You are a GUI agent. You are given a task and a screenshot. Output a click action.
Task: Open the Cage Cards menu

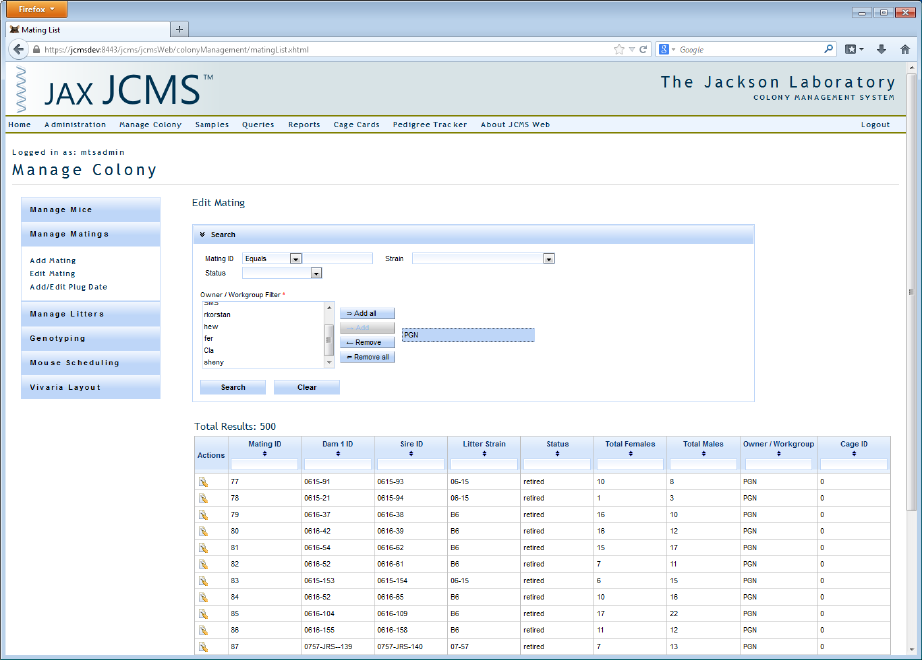click(356, 125)
